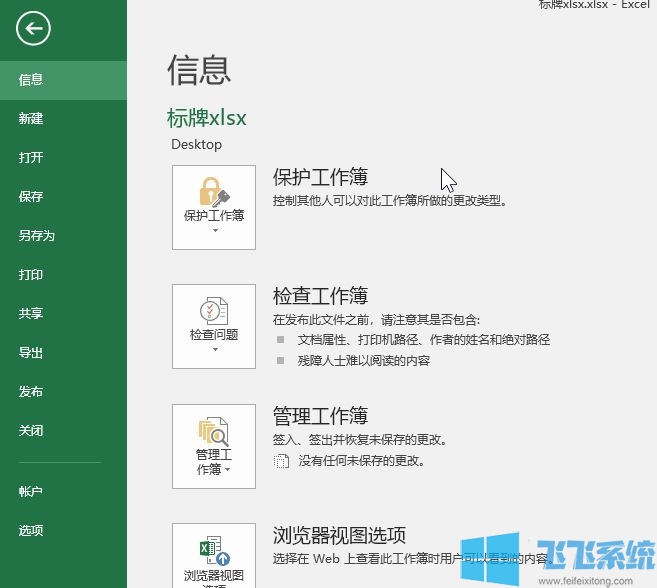Click 关闭 to close the workbook
This screenshot has height=588, width=657.
coord(31,431)
